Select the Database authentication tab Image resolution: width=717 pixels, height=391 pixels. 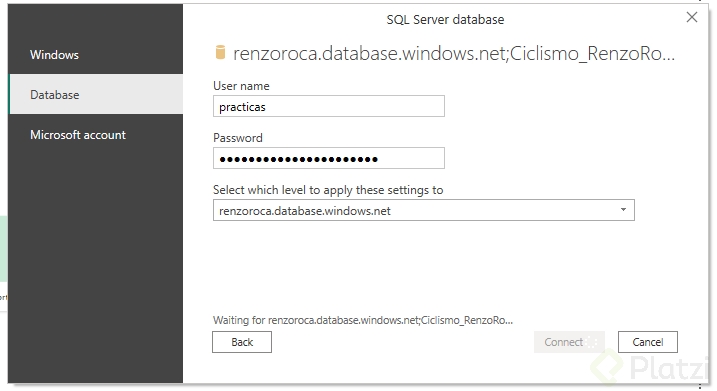[x=96, y=95]
